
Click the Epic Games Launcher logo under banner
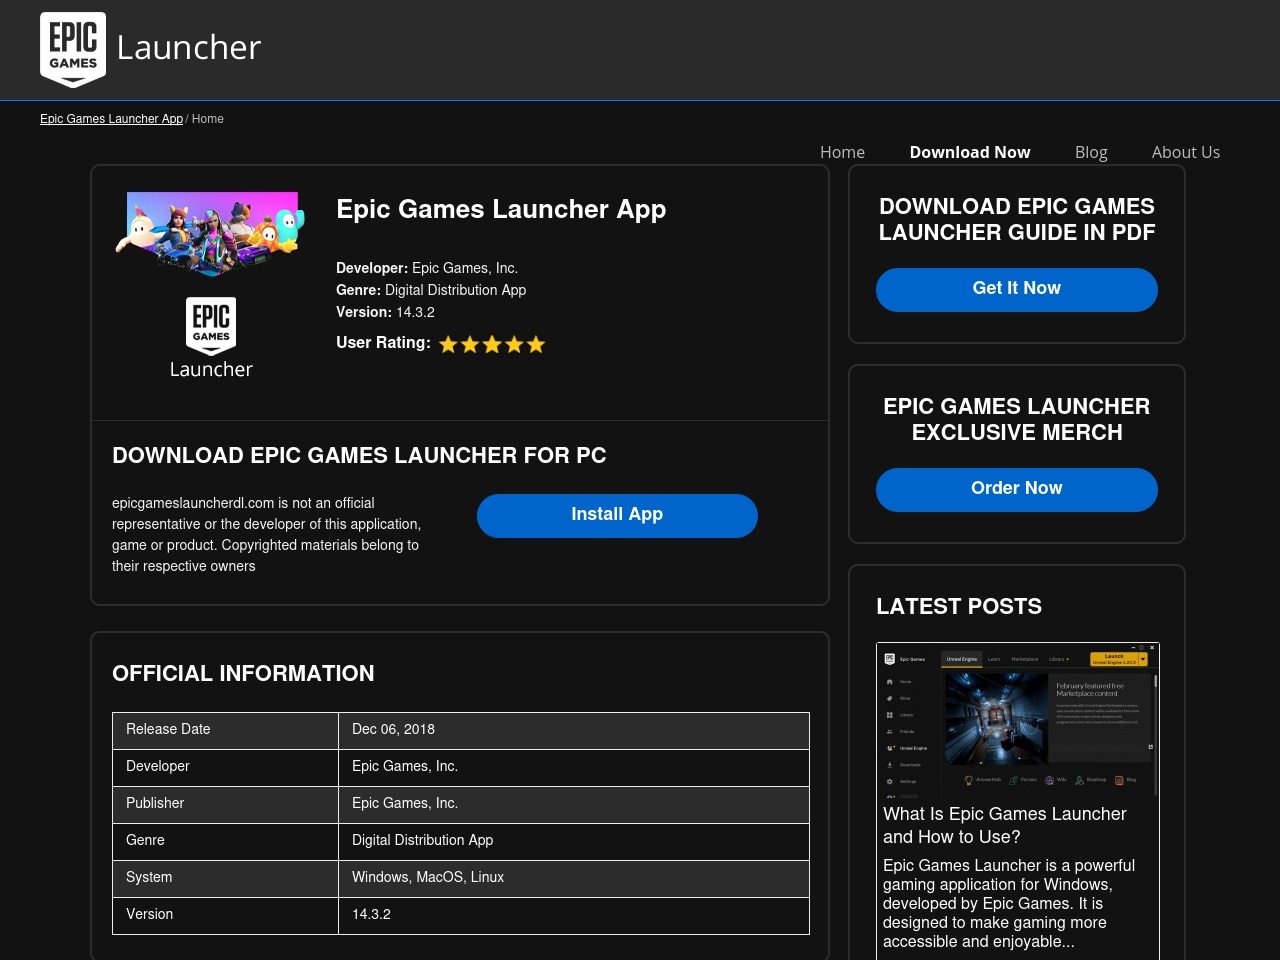click(x=211, y=338)
